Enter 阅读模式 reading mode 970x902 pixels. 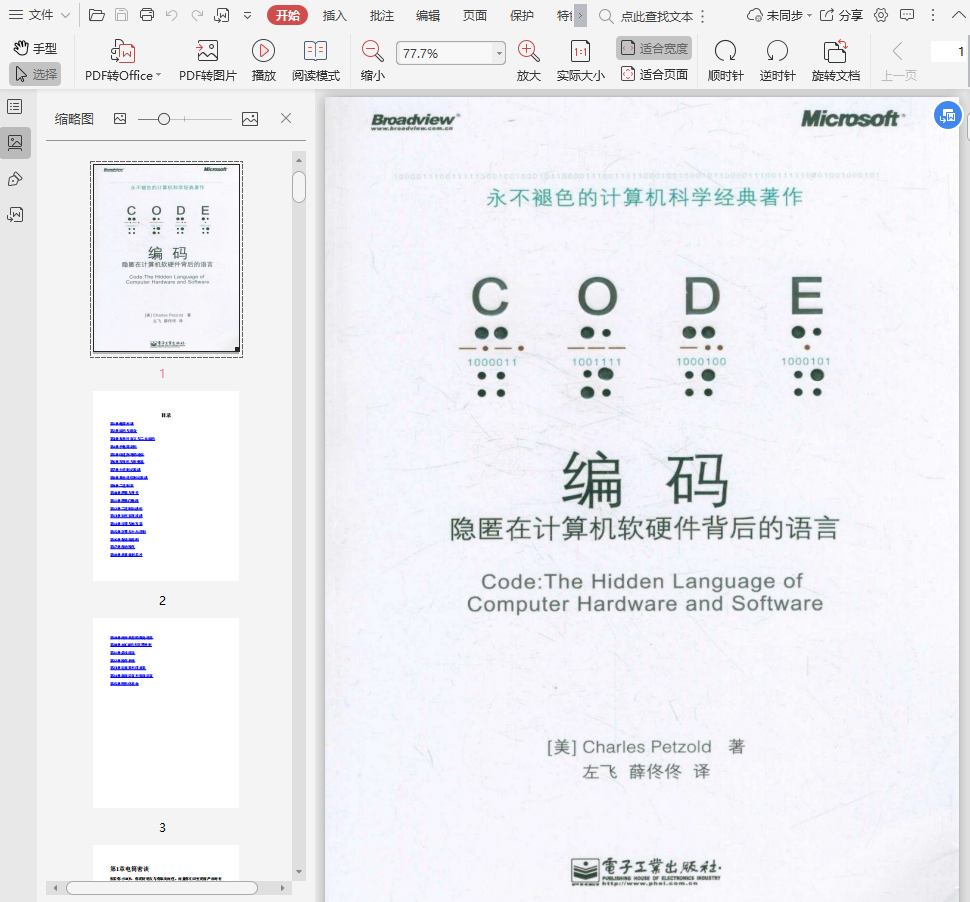pos(315,61)
